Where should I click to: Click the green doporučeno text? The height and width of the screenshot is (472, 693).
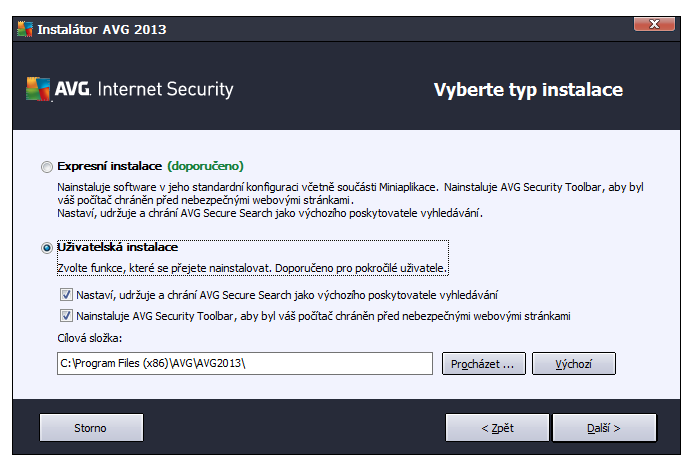point(206,166)
